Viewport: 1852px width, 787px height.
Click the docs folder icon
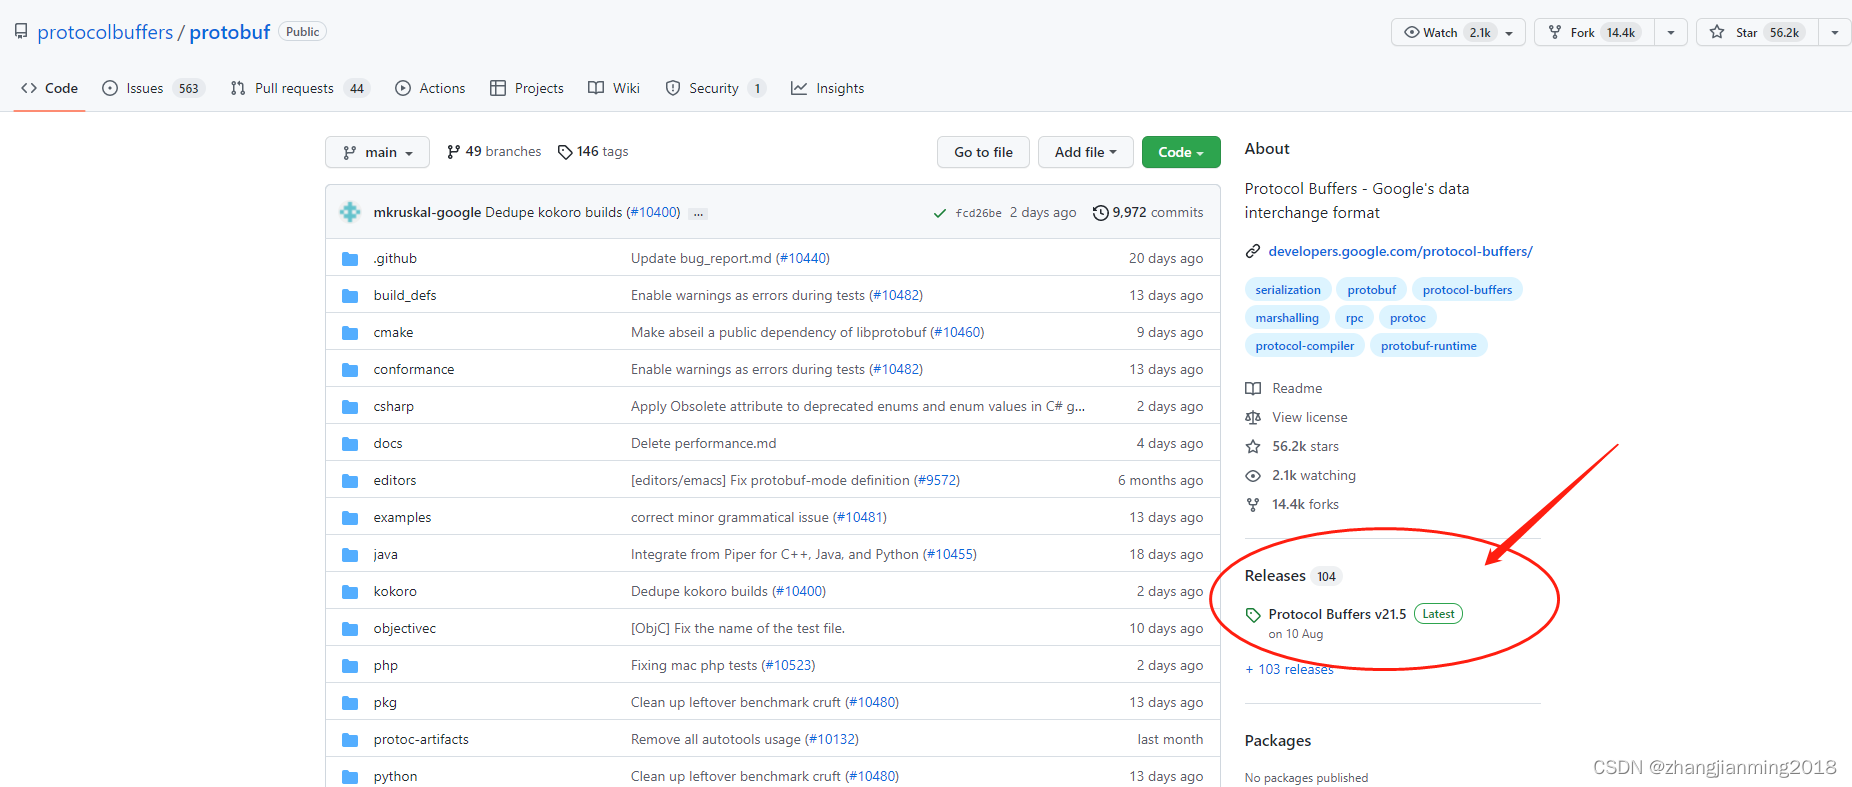(350, 444)
